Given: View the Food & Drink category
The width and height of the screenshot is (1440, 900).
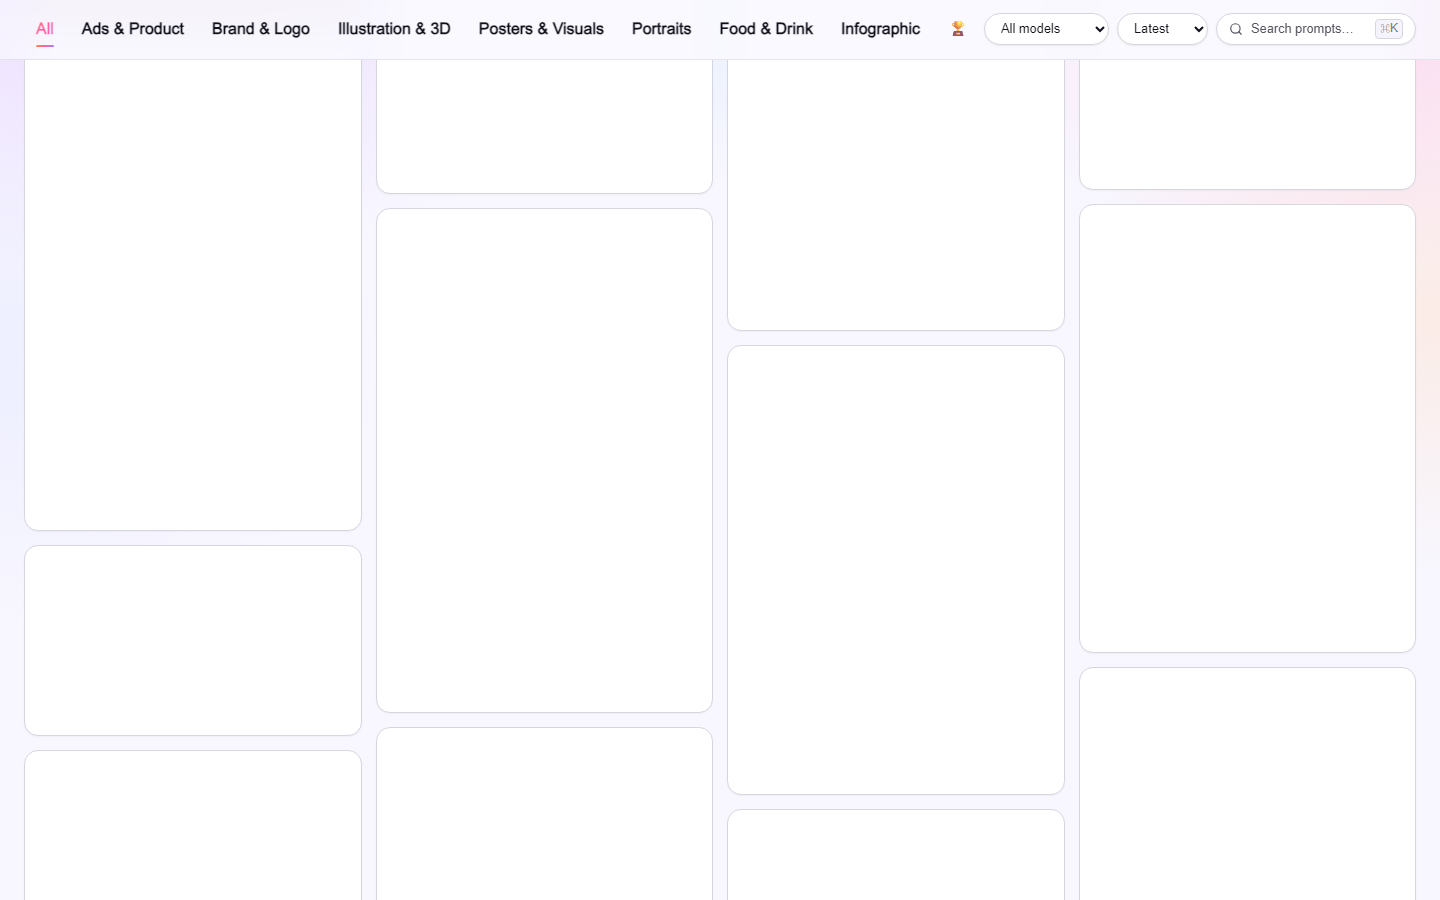Looking at the screenshot, I should point(766,29).
